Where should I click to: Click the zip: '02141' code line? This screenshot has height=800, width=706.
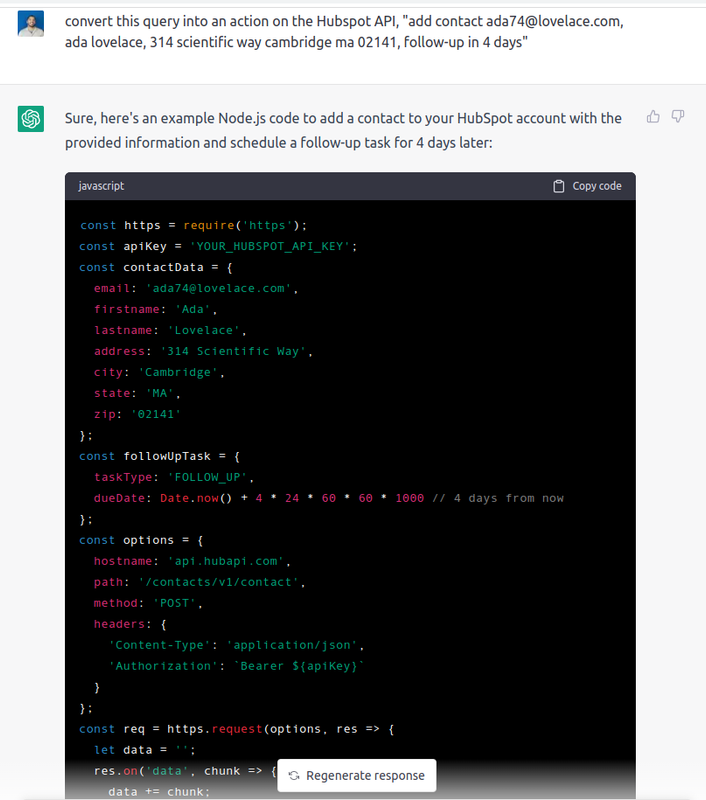(137, 414)
